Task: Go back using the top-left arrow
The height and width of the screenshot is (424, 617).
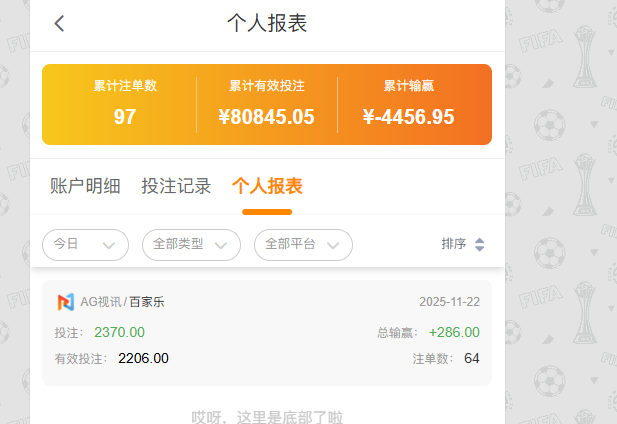Action: tap(60, 24)
